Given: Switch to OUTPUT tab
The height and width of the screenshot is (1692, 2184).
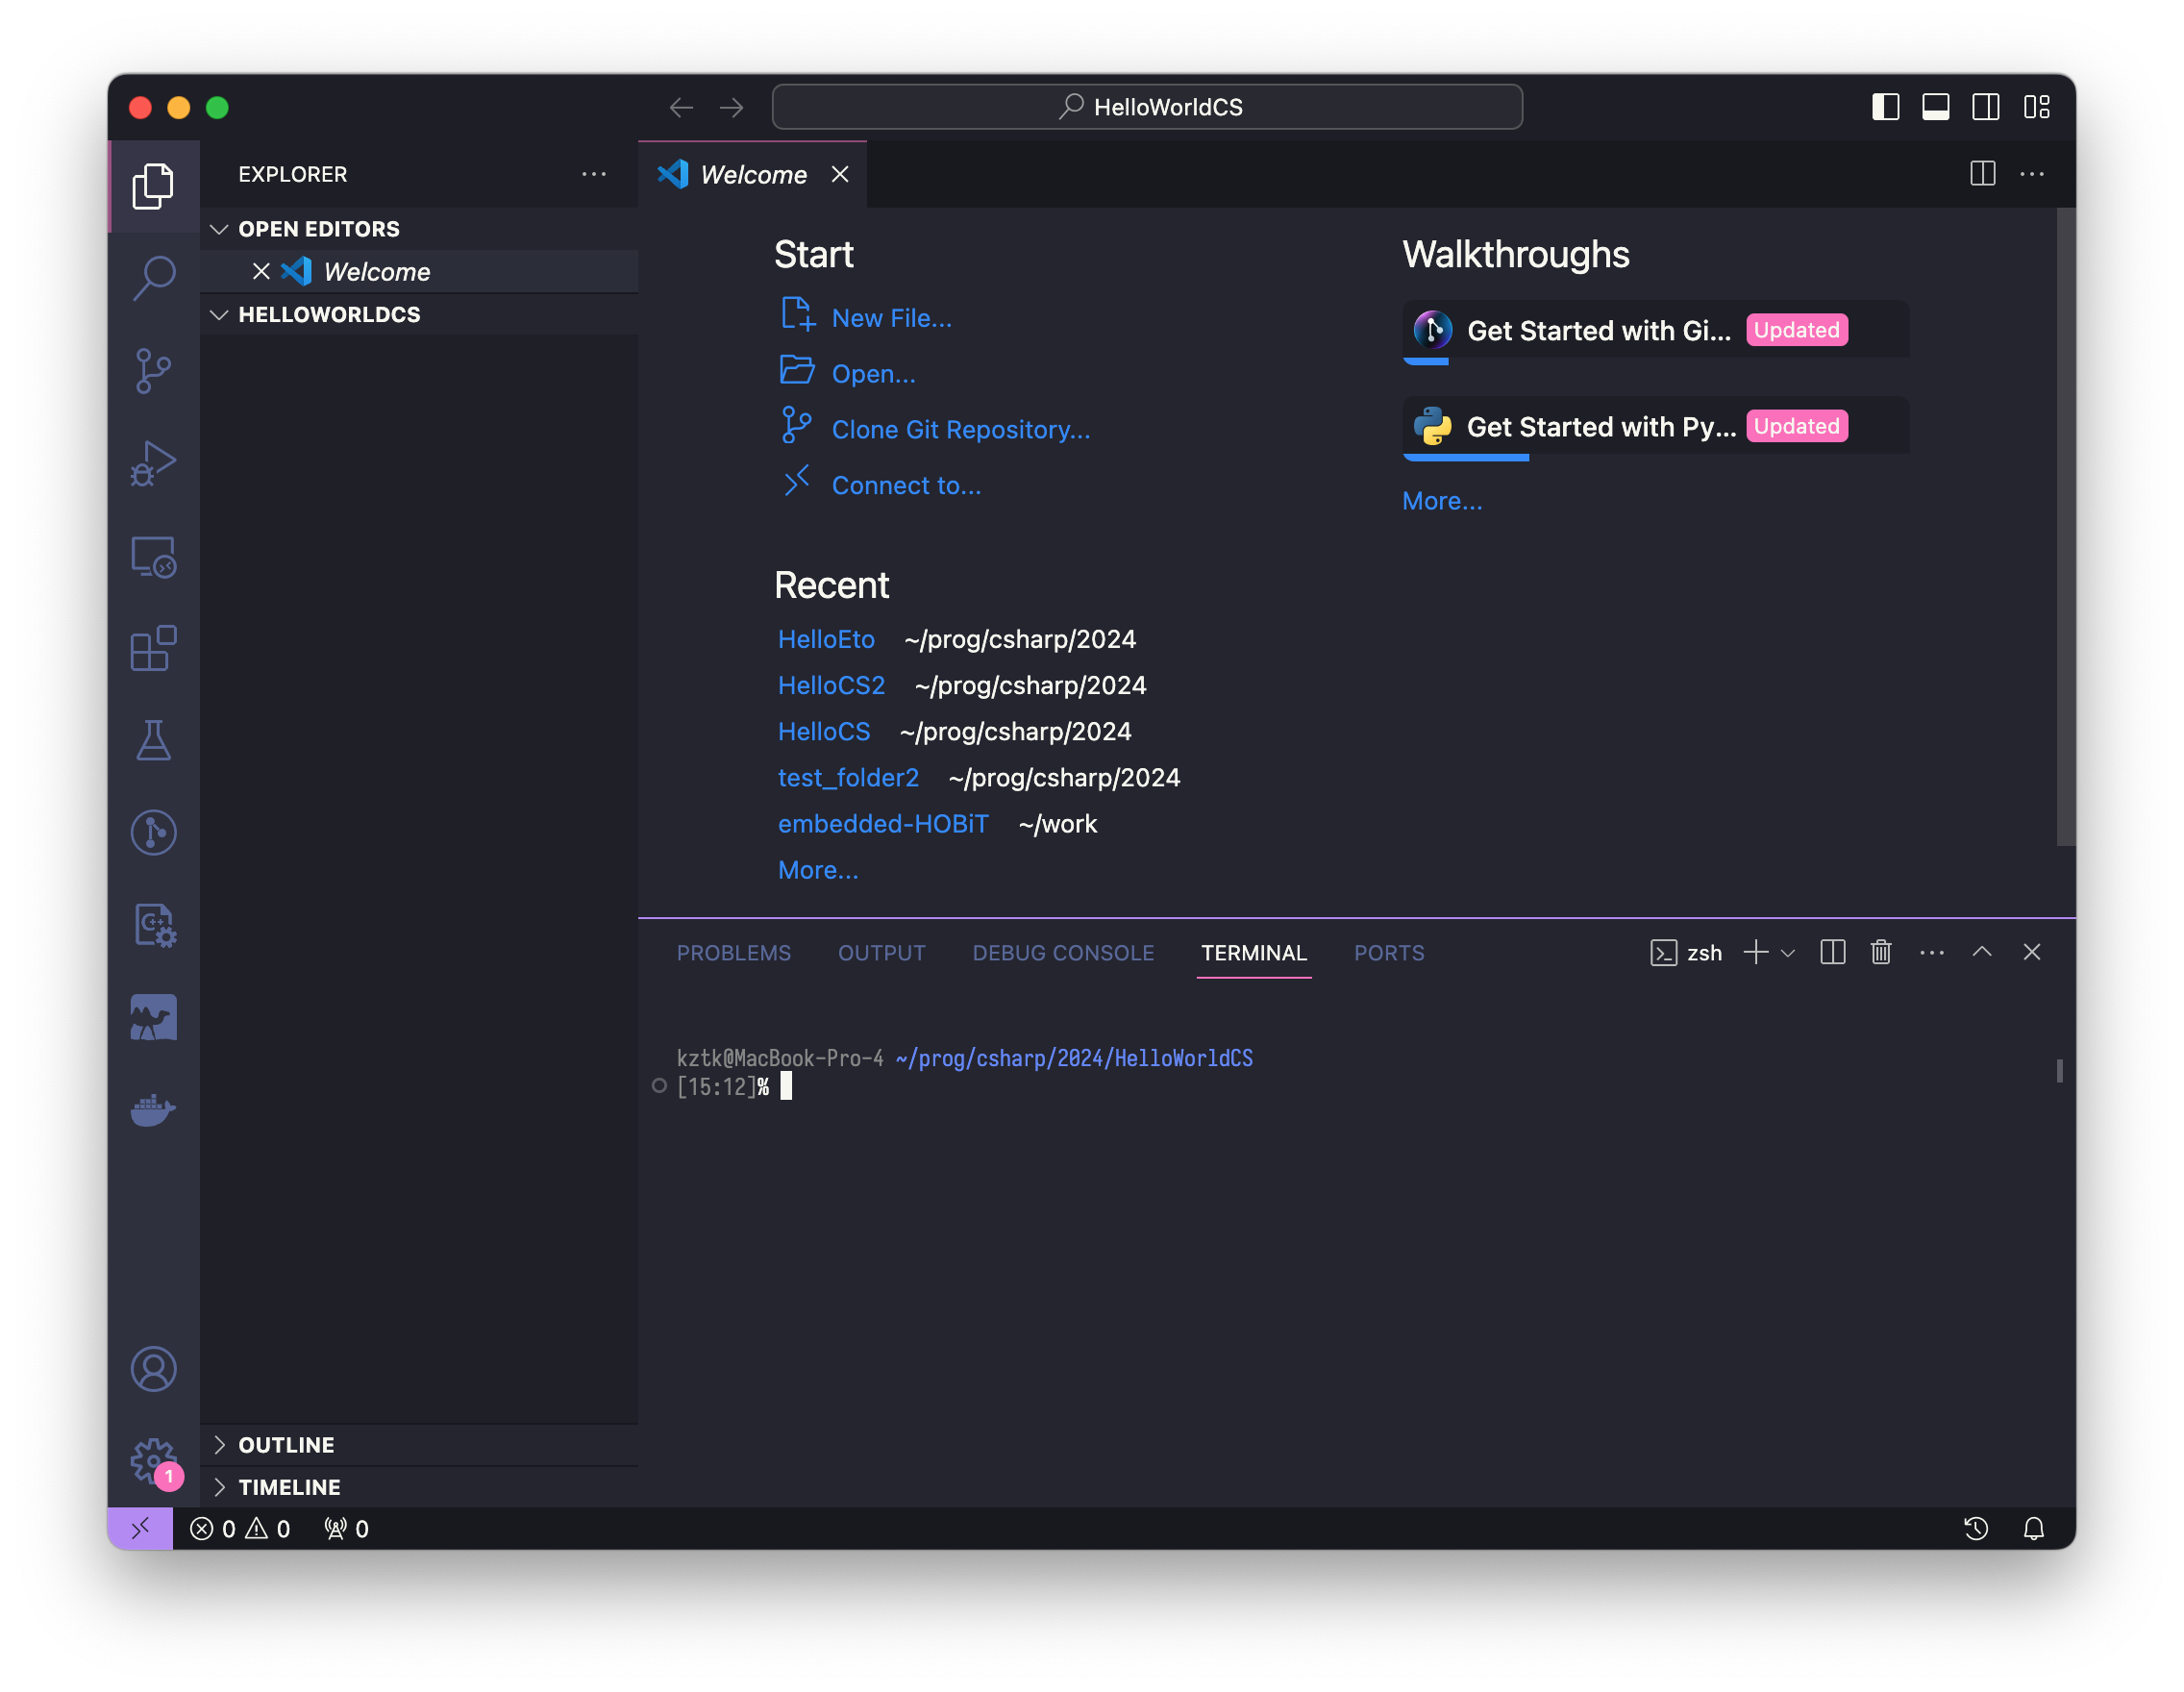Looking at the screenshot, I should [x=881, y=952].
